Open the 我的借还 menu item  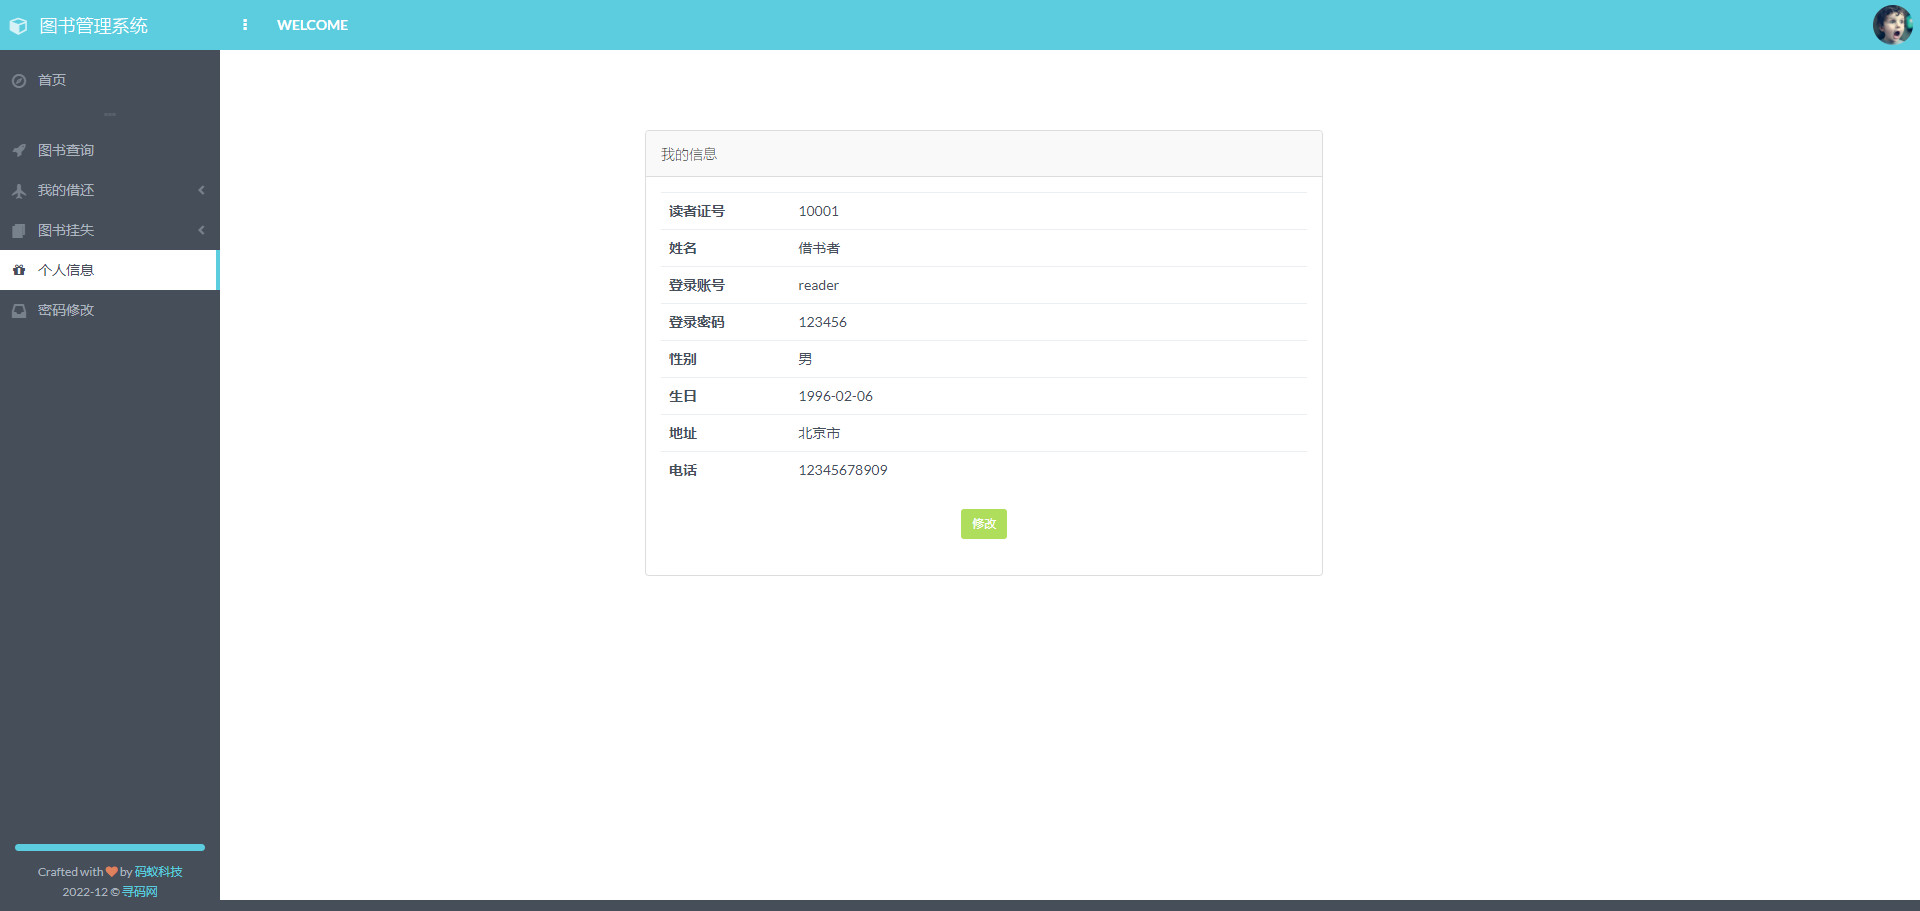click(x=110, y=190)
